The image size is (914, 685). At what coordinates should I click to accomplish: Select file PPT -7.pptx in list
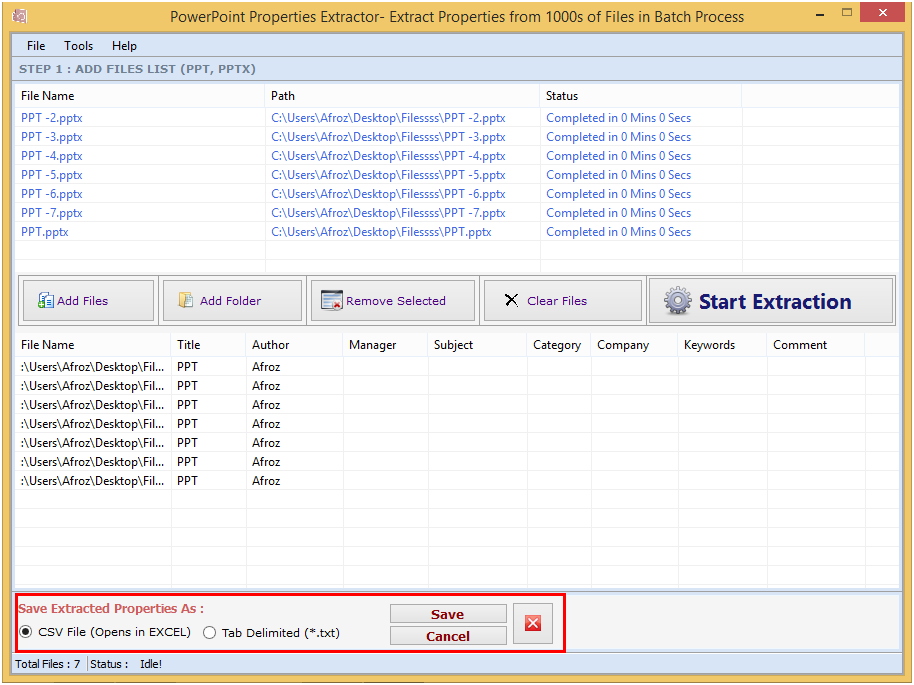(51, 213)
